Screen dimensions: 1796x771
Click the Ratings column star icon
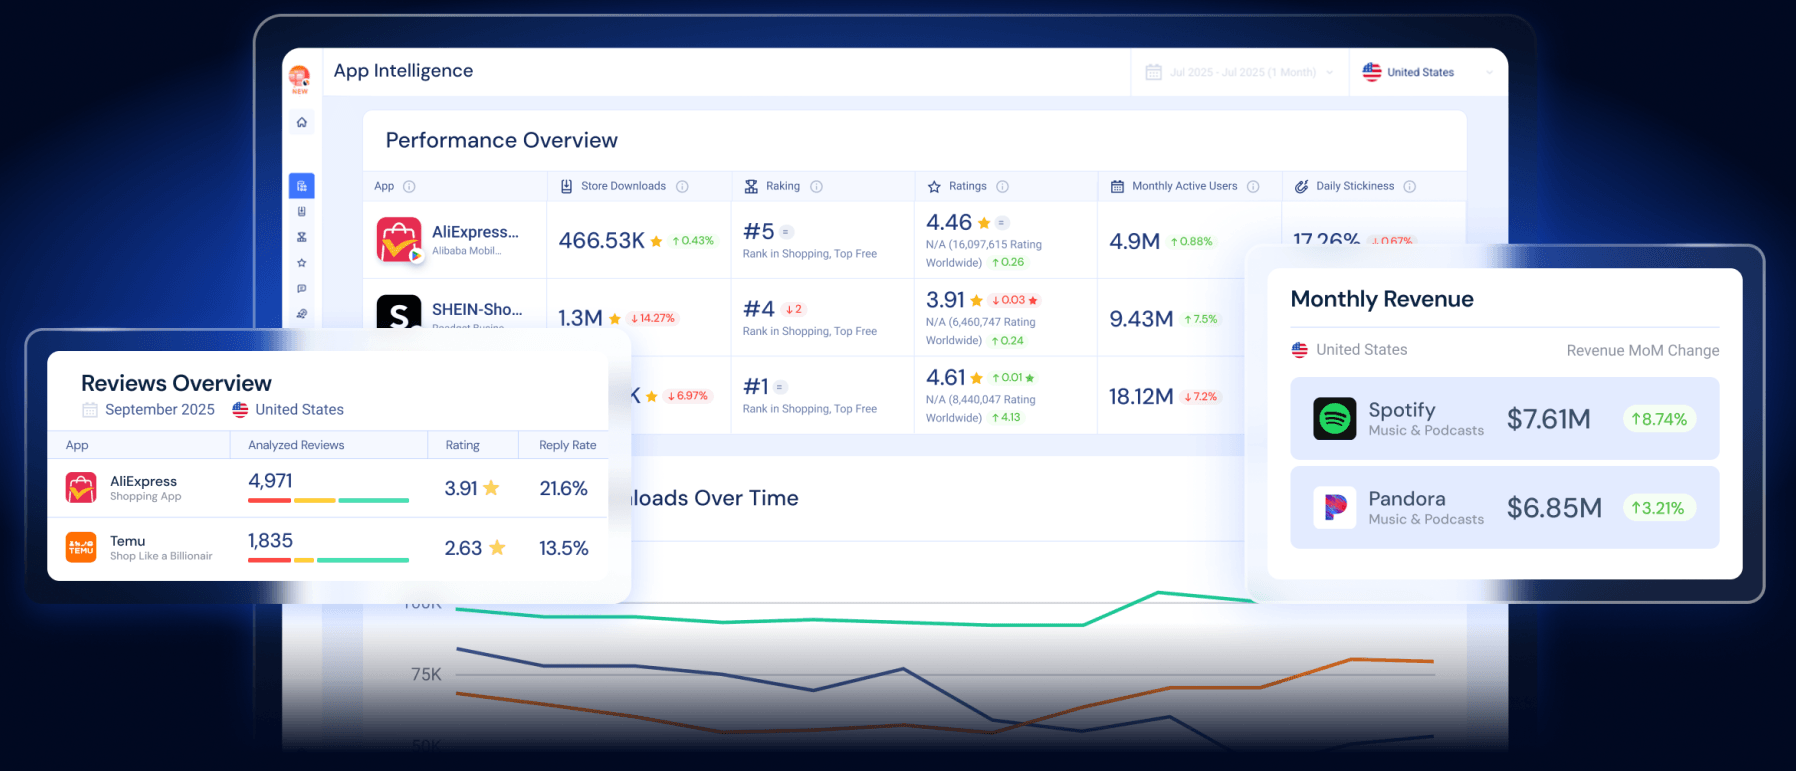[934, 186]
